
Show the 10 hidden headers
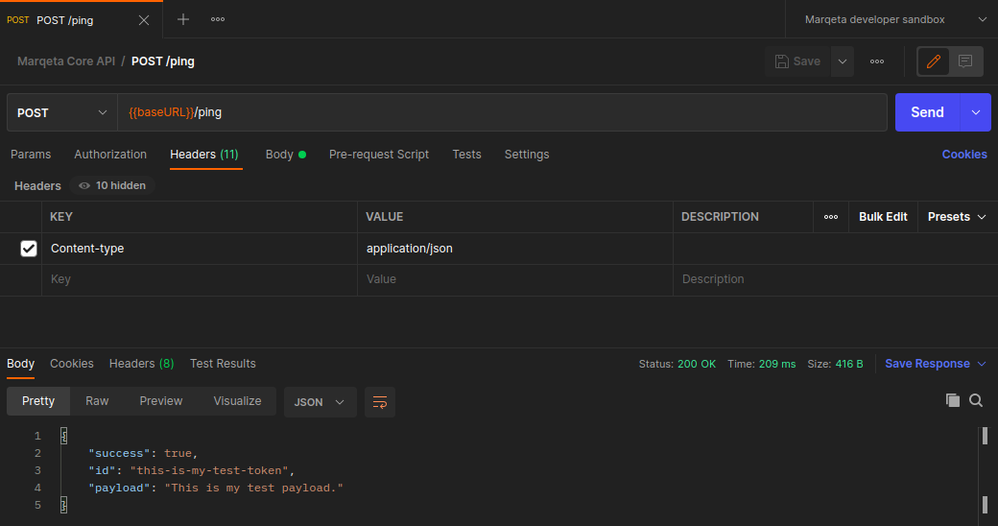click(111, 186)
